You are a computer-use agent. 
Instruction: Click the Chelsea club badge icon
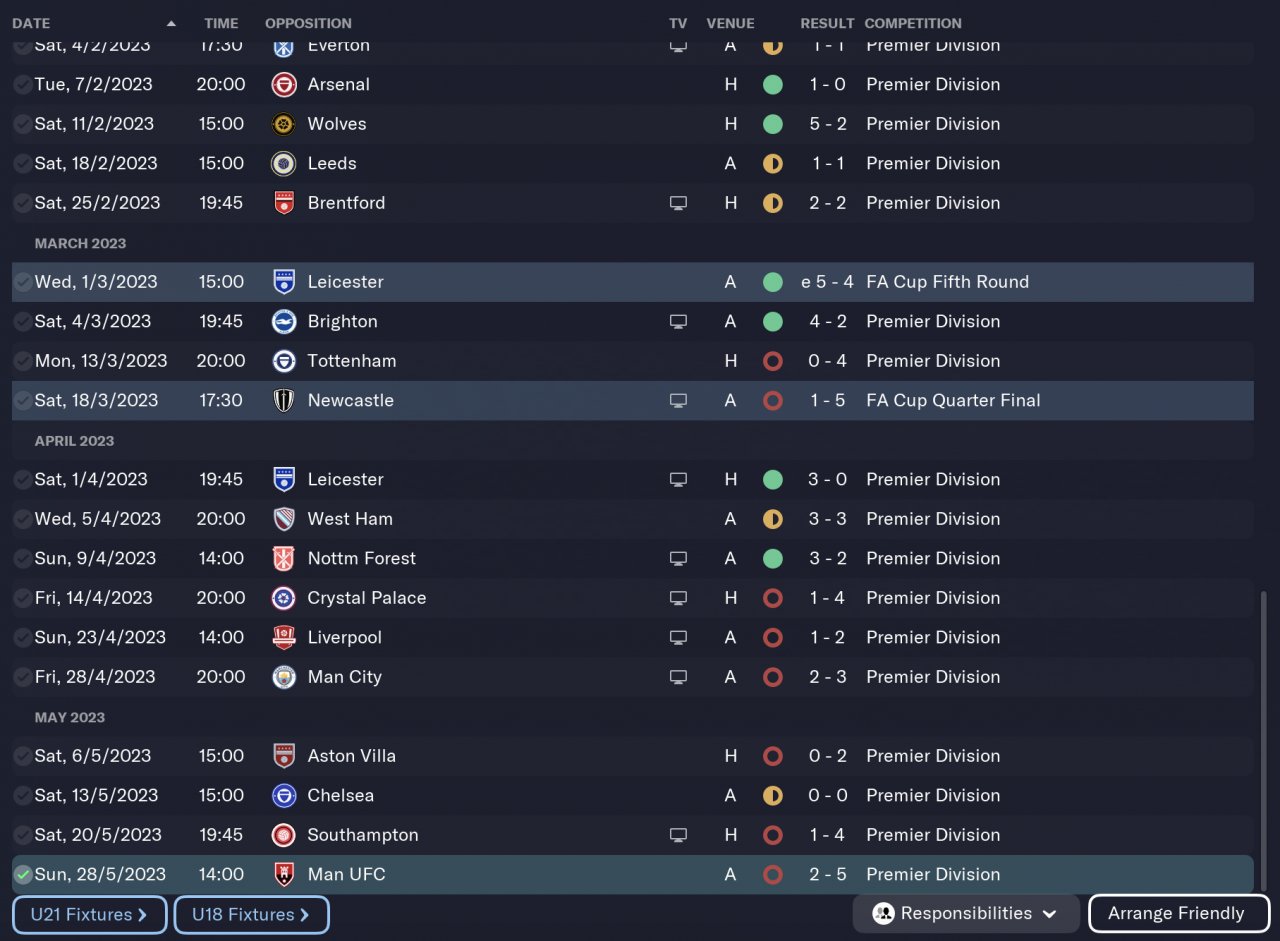click(x=284, y=795)
